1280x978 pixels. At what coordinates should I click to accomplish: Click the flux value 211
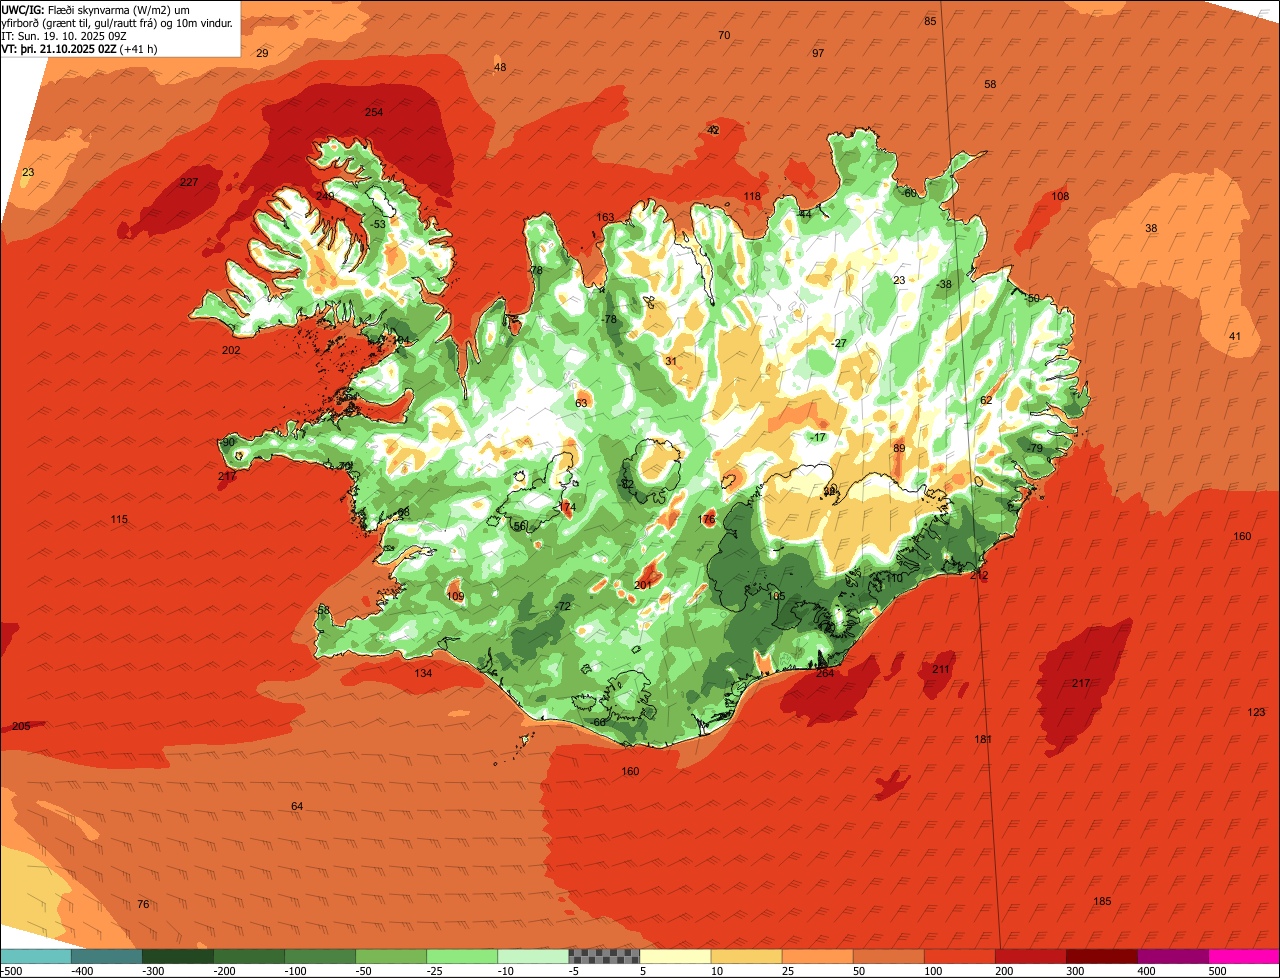point(941,669)
